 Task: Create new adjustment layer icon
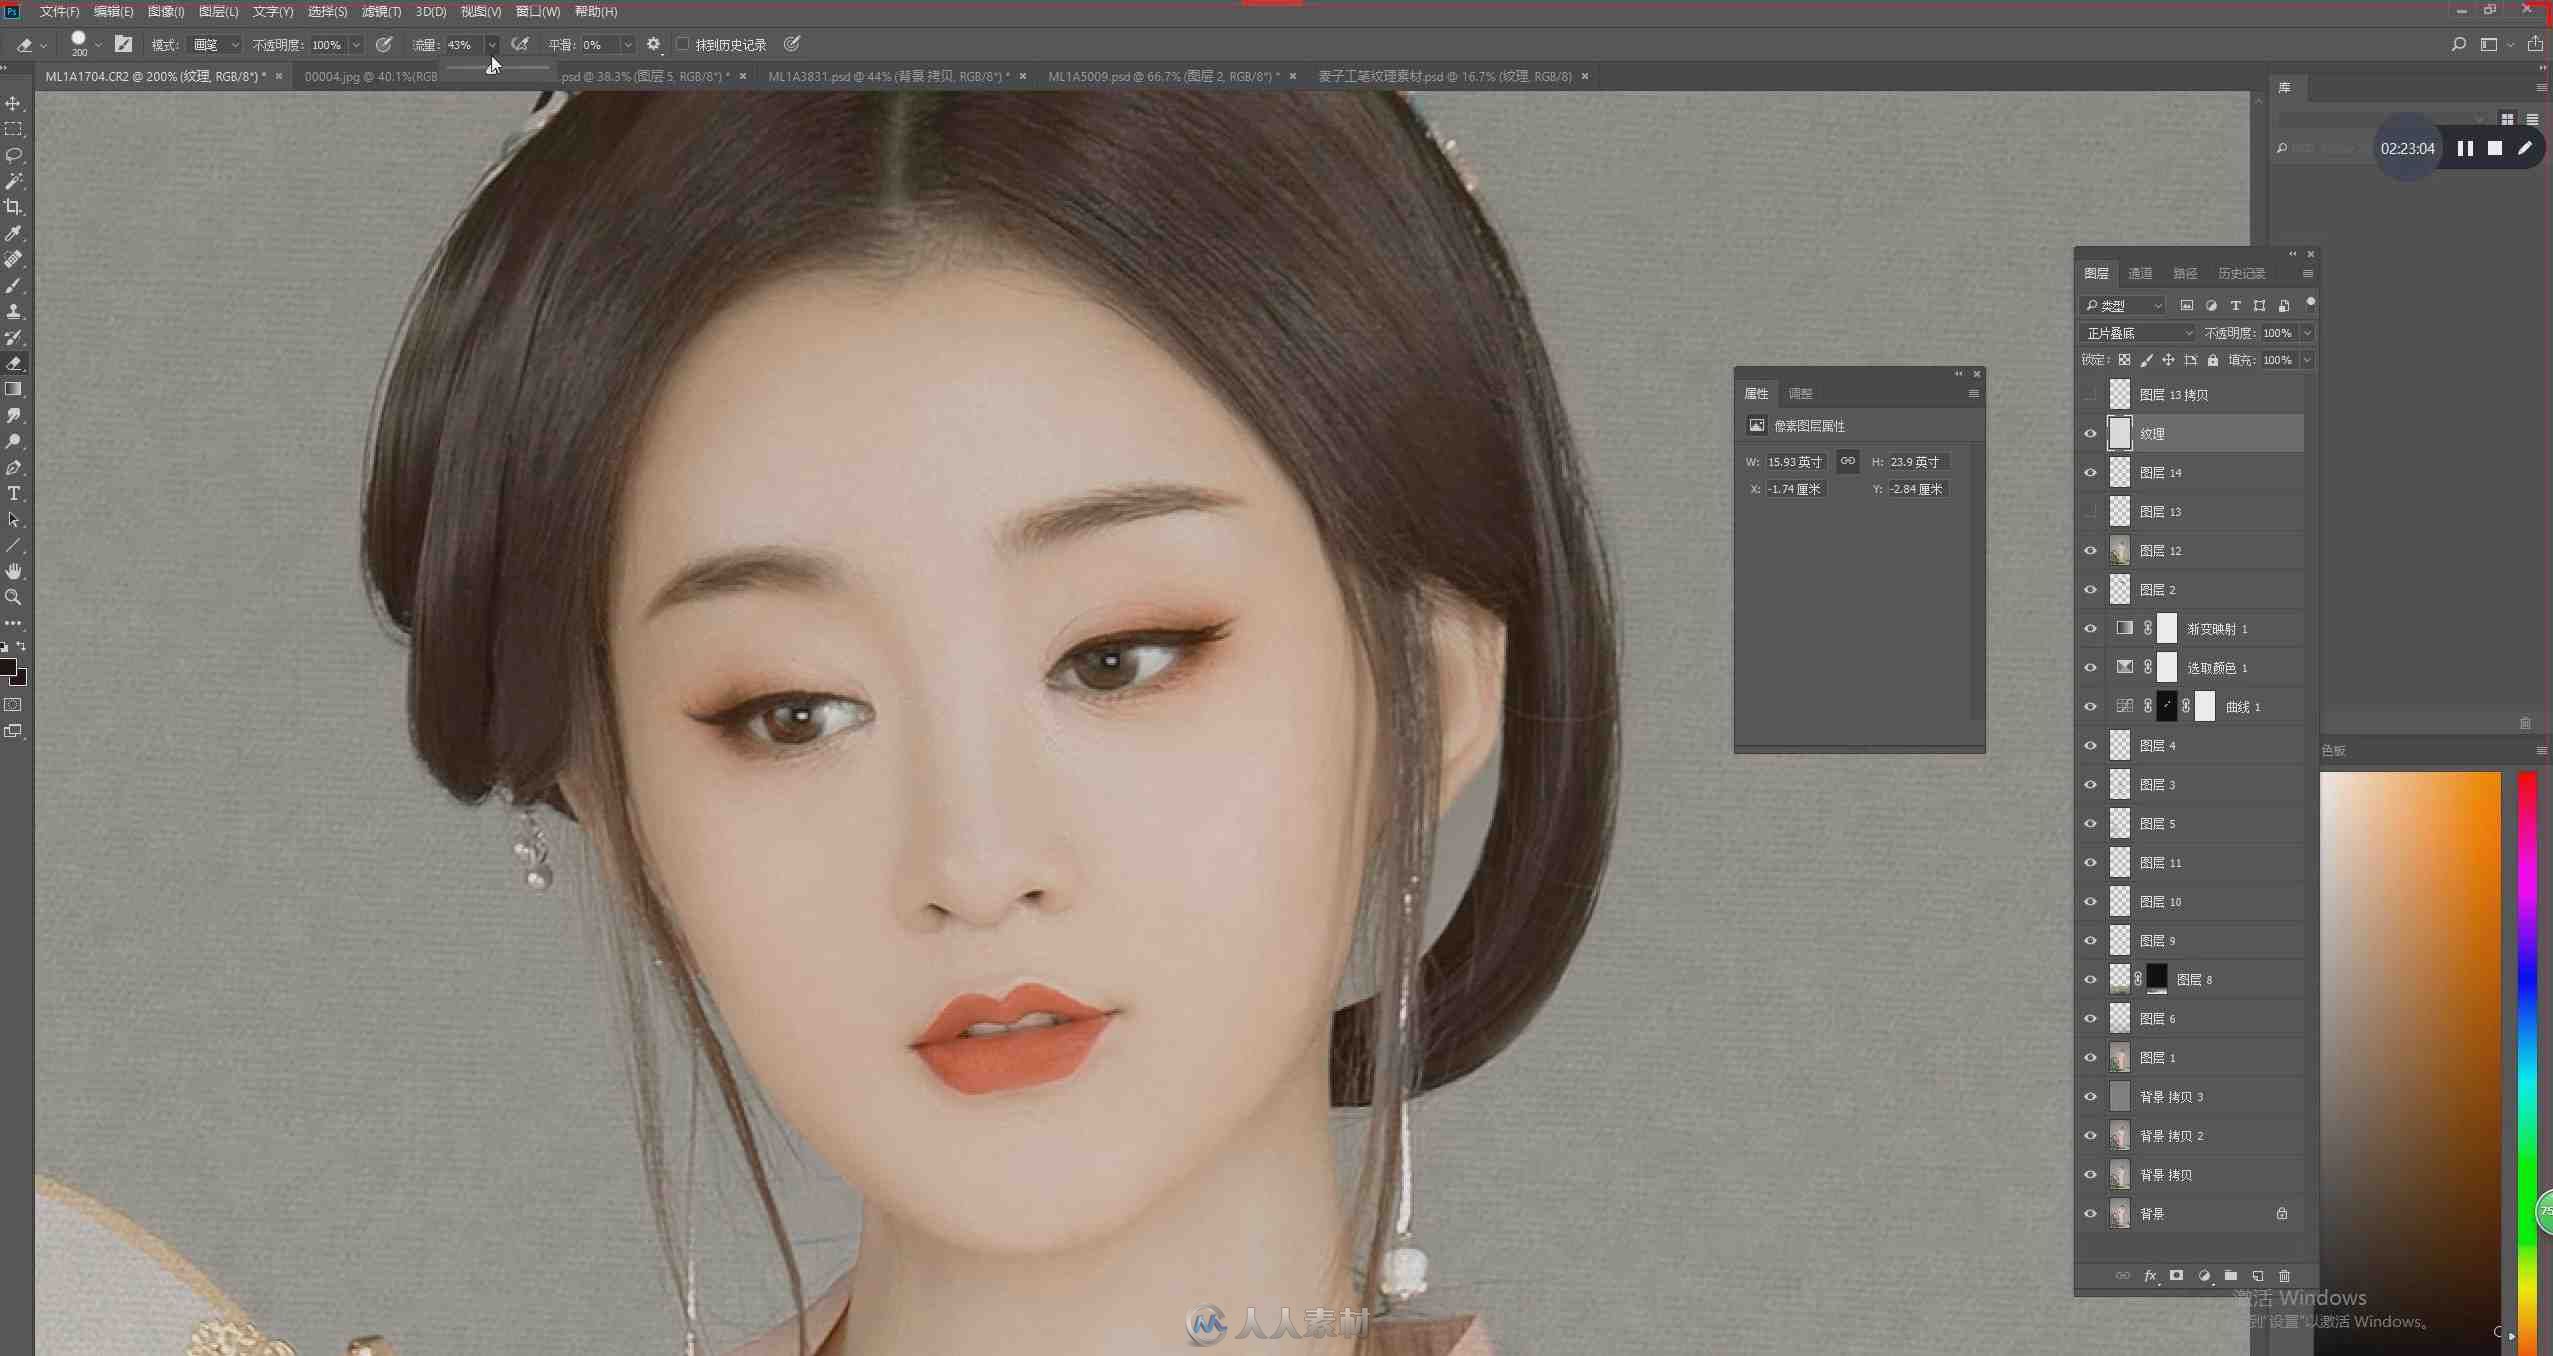[x=2203, y=1276]
